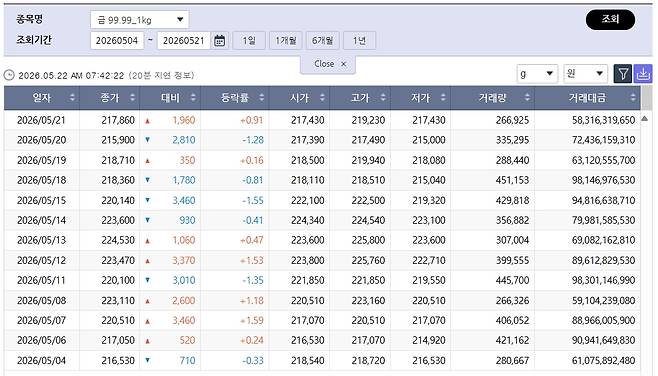The height and width of the screenshot is (376, 658).
Task: Select the 1일 period button
Action: pyautogui.click(x=249, y=41)
